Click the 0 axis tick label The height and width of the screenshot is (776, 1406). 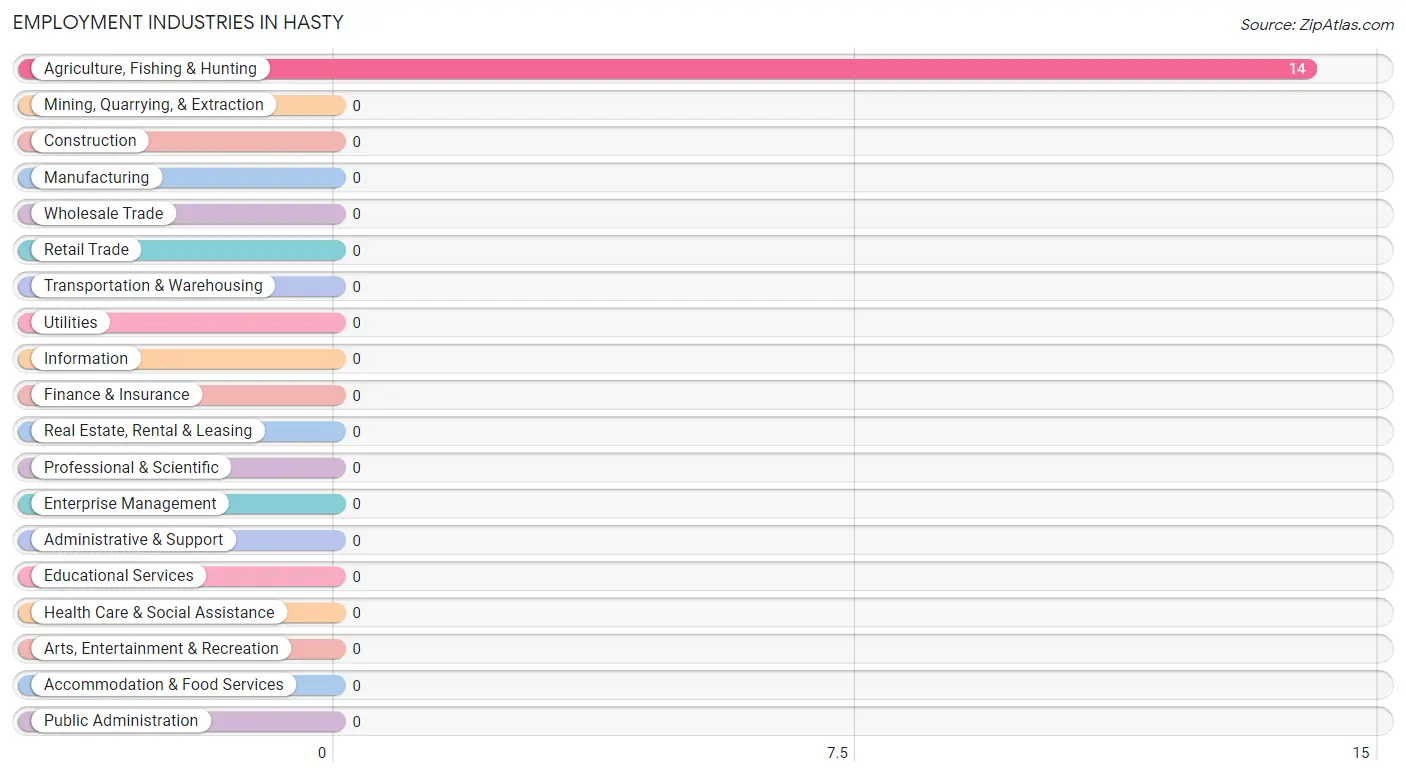pyautogui.click(x=322, y=753)
